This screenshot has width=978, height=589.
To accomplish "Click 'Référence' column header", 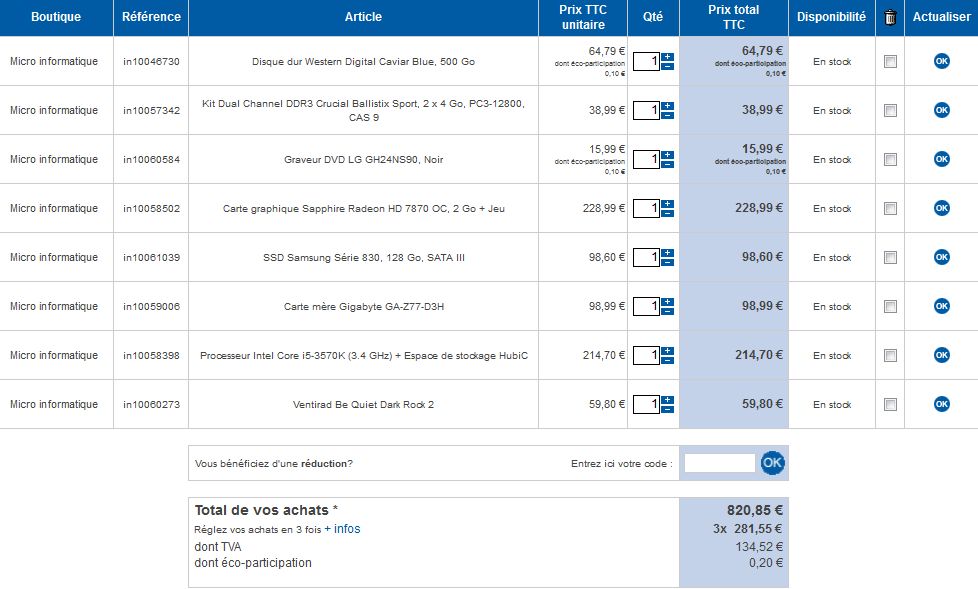I will [151, 17].
